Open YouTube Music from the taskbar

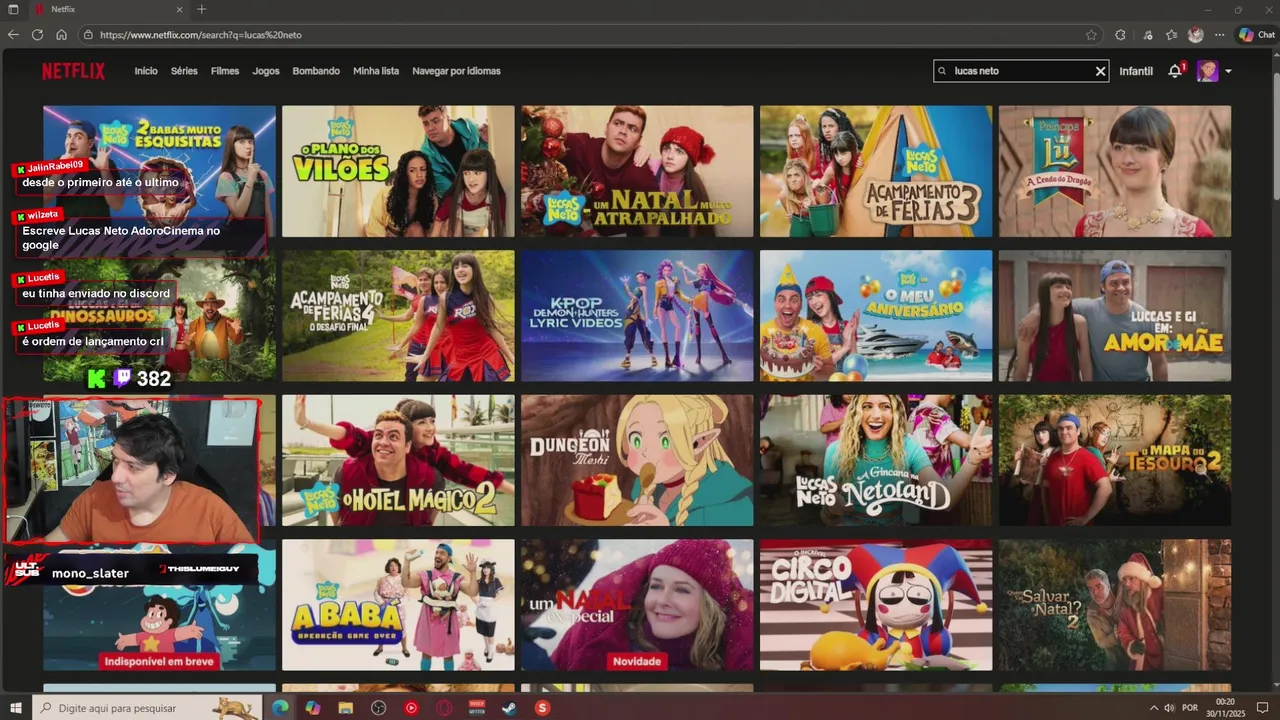coord(411,708)
